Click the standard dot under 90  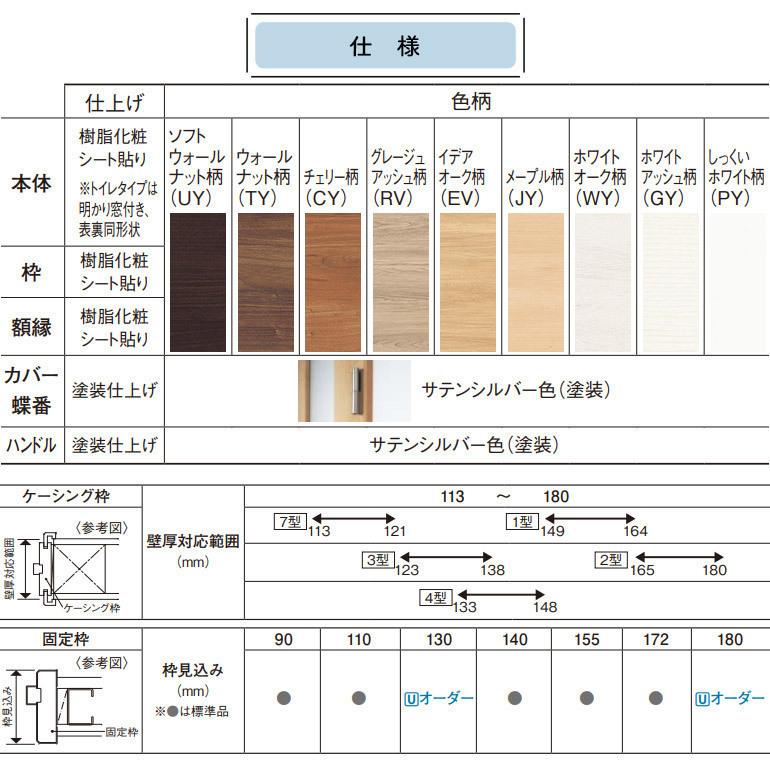click(x=283, y=698)
